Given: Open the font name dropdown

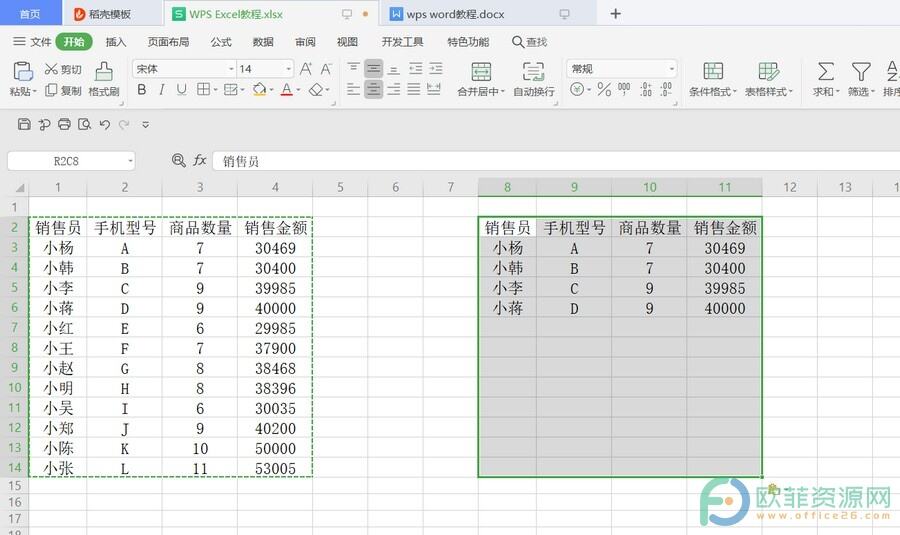Looking at the screenshot, I should (x=231, y=69).
